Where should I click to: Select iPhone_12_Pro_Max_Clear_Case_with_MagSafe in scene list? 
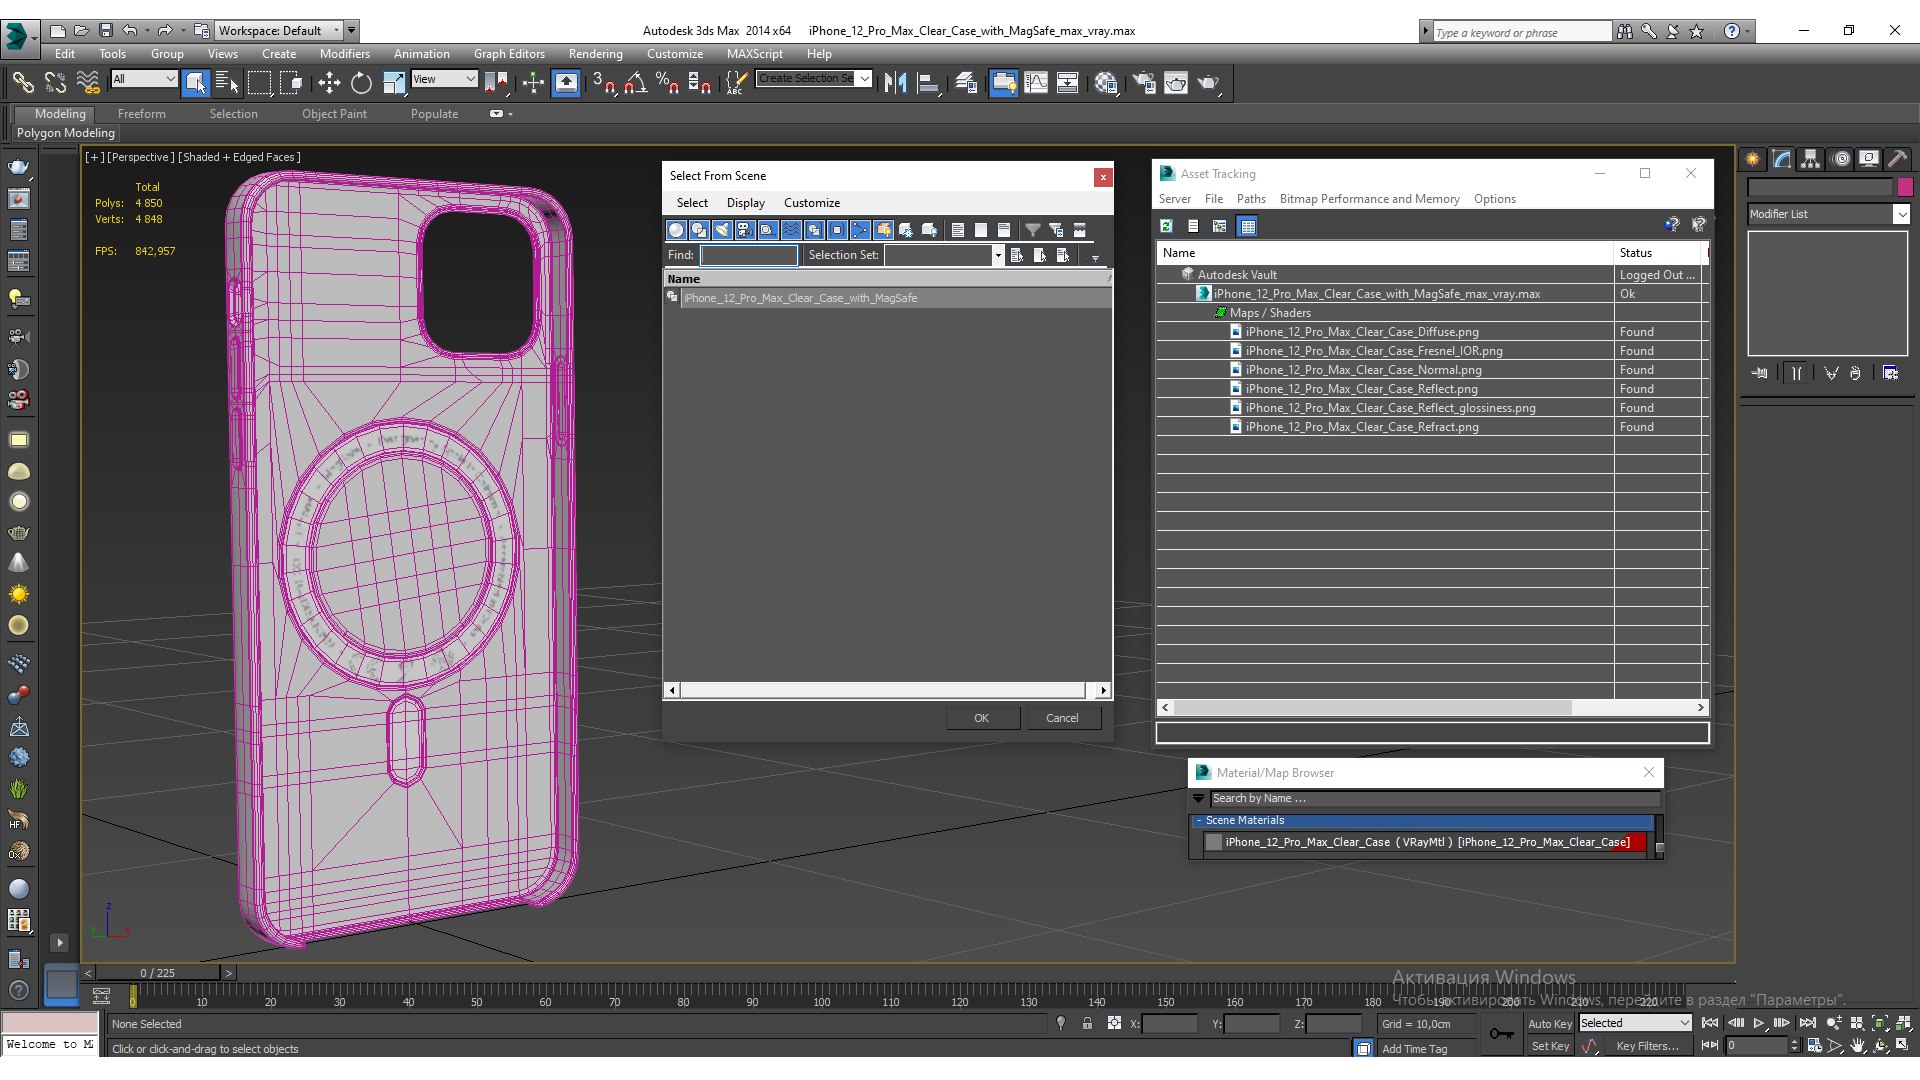click(800, 298)
